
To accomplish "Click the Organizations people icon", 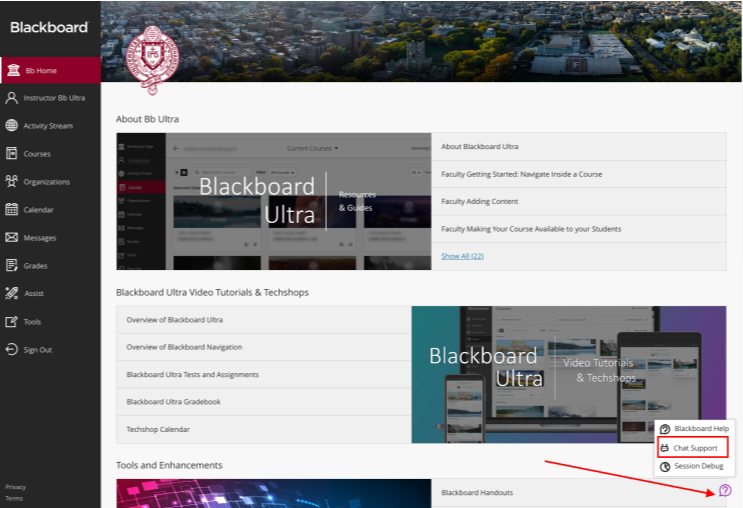I will [x=11, y=181].
